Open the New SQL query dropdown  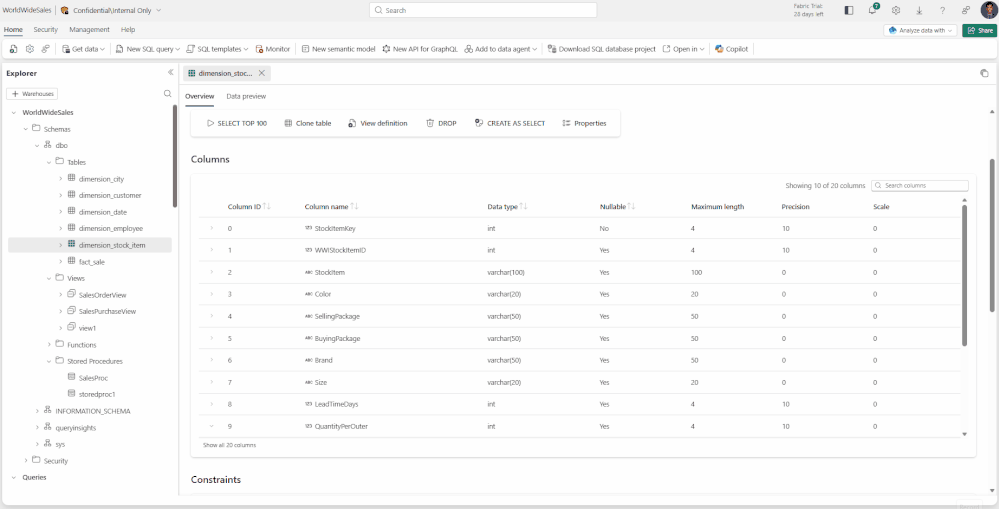[x=148, y=49]
